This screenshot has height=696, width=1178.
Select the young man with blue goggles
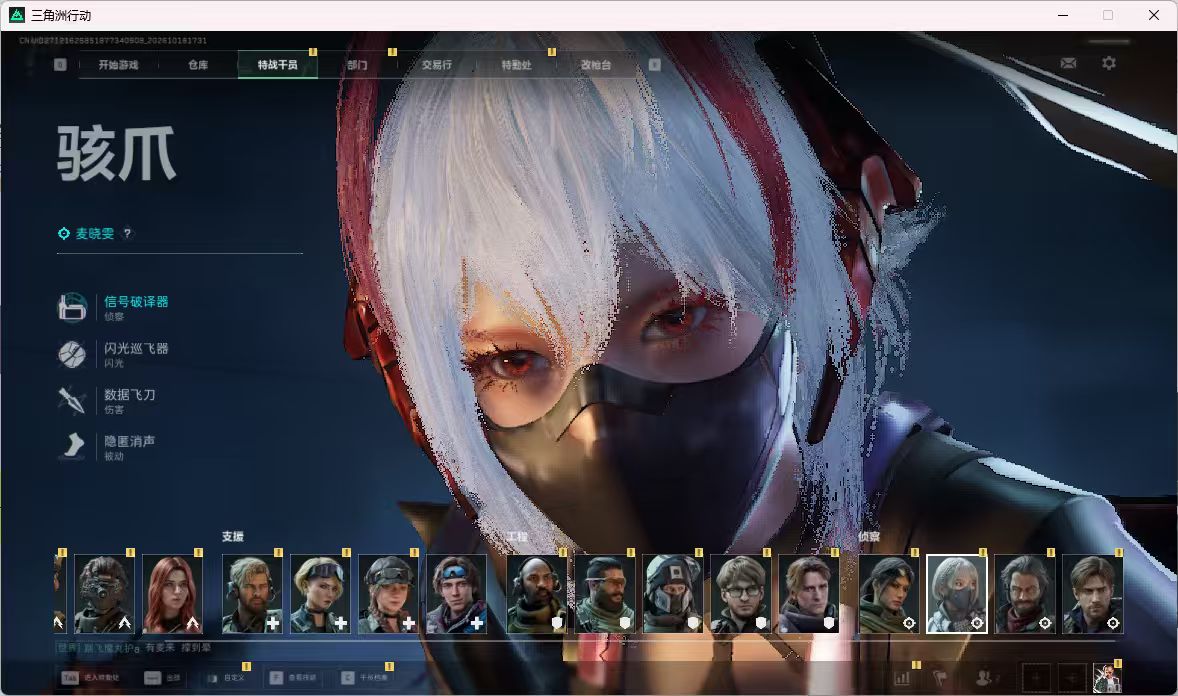coord(457,594)
